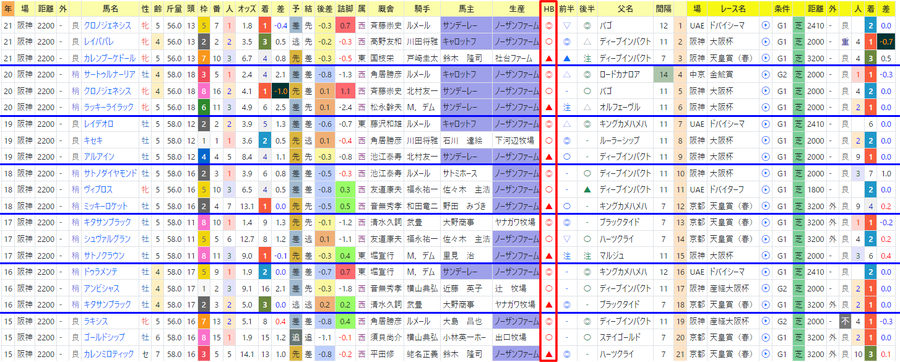This screenshot has height=362, width=900.
Task: Open horse link ゴールドシップ
Action: tap(103, 338)
